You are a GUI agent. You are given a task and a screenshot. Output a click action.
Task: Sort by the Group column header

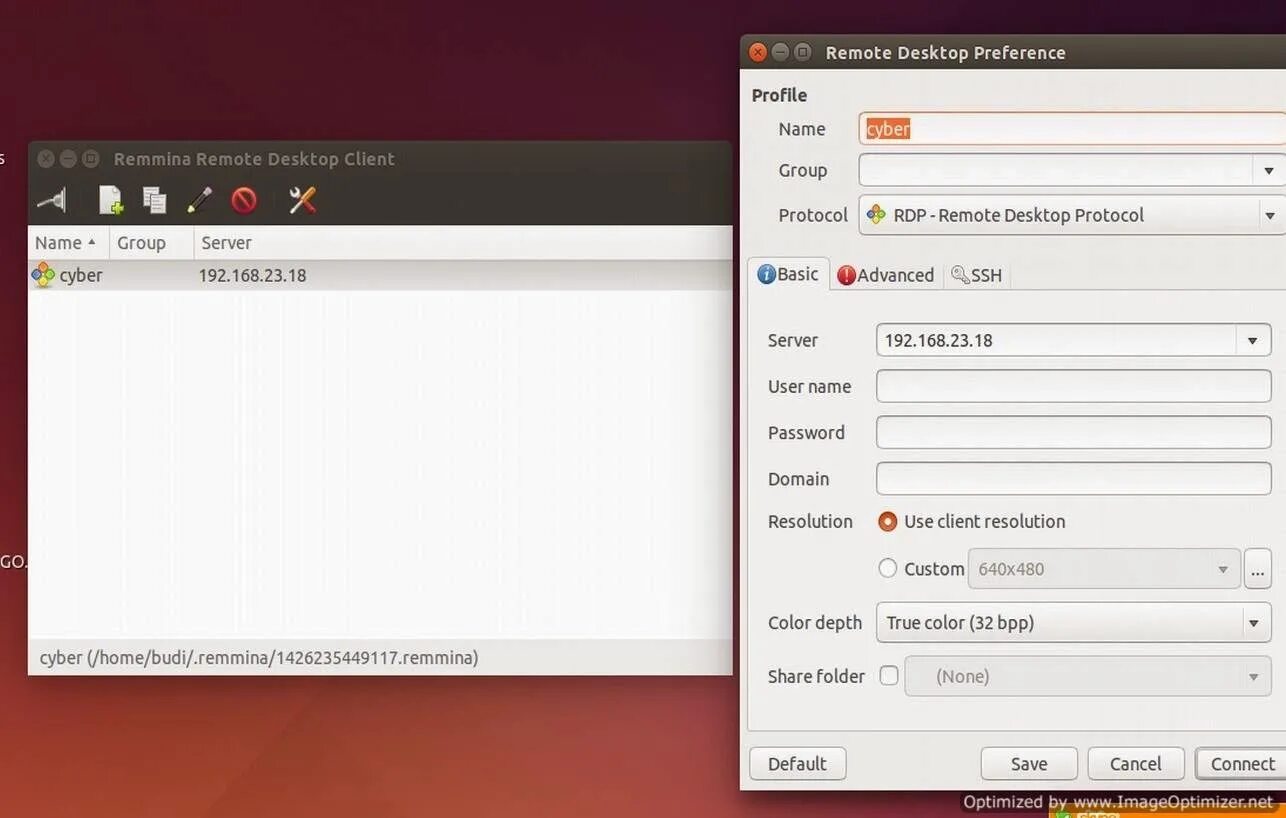click(152, 243)
